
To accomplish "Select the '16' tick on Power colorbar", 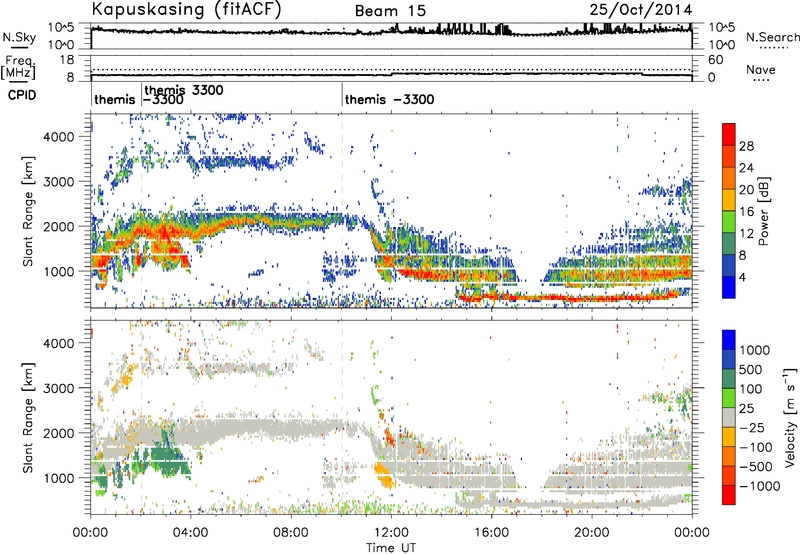I will 746,212.
